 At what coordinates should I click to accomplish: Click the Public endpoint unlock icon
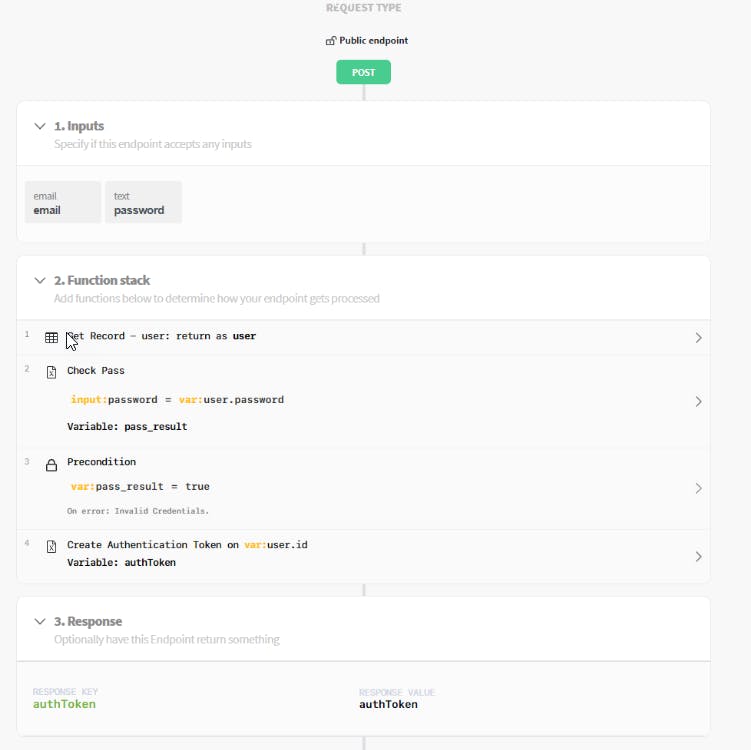331,41
